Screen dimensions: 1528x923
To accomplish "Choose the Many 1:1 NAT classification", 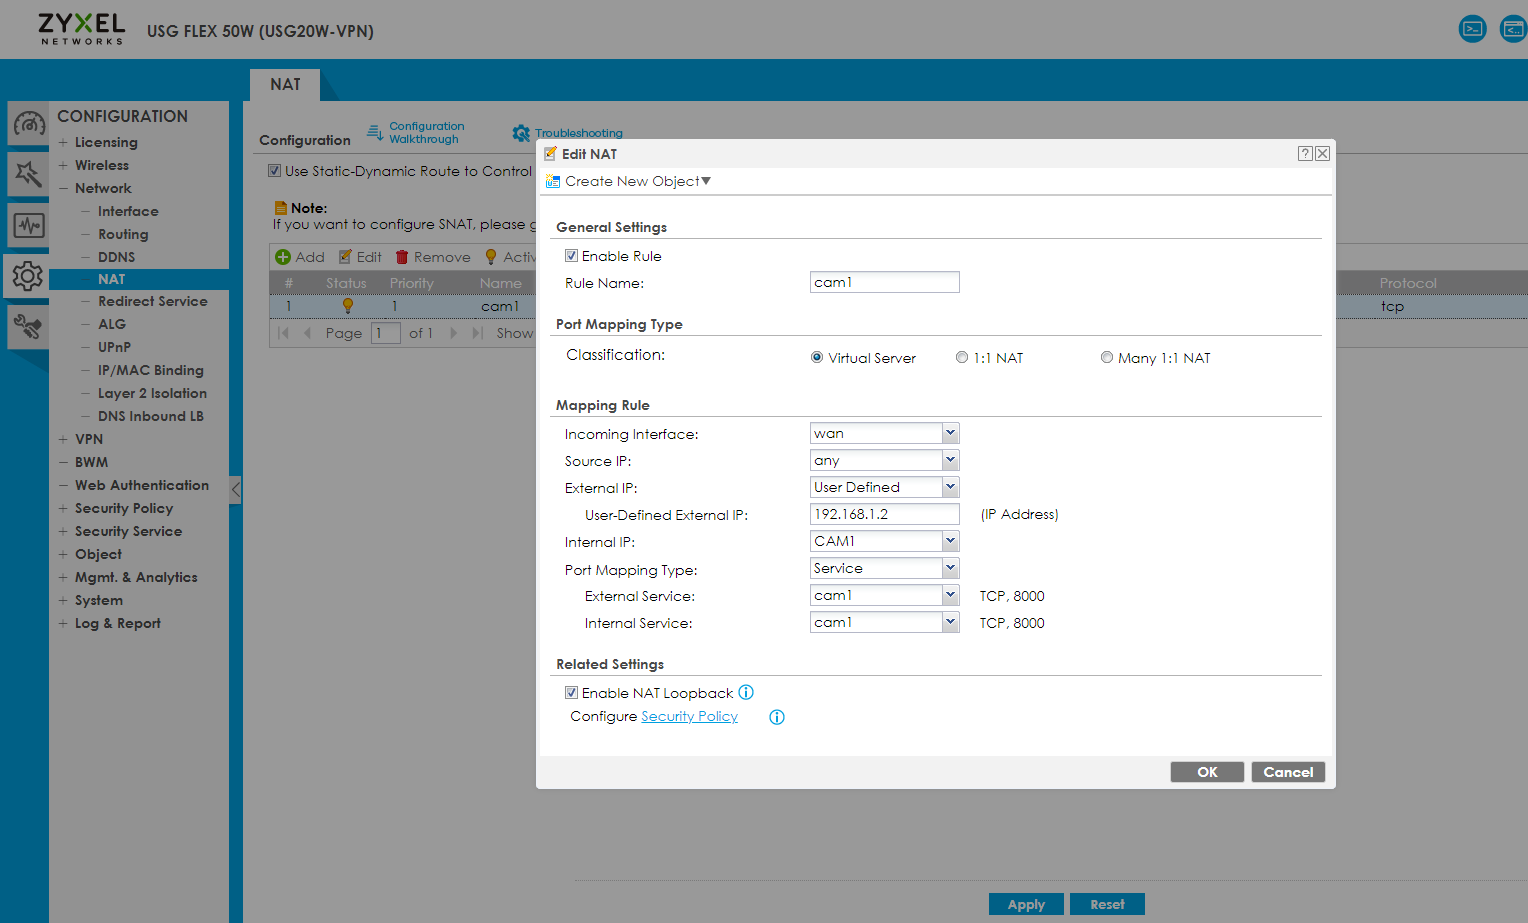I will 1107,358.
